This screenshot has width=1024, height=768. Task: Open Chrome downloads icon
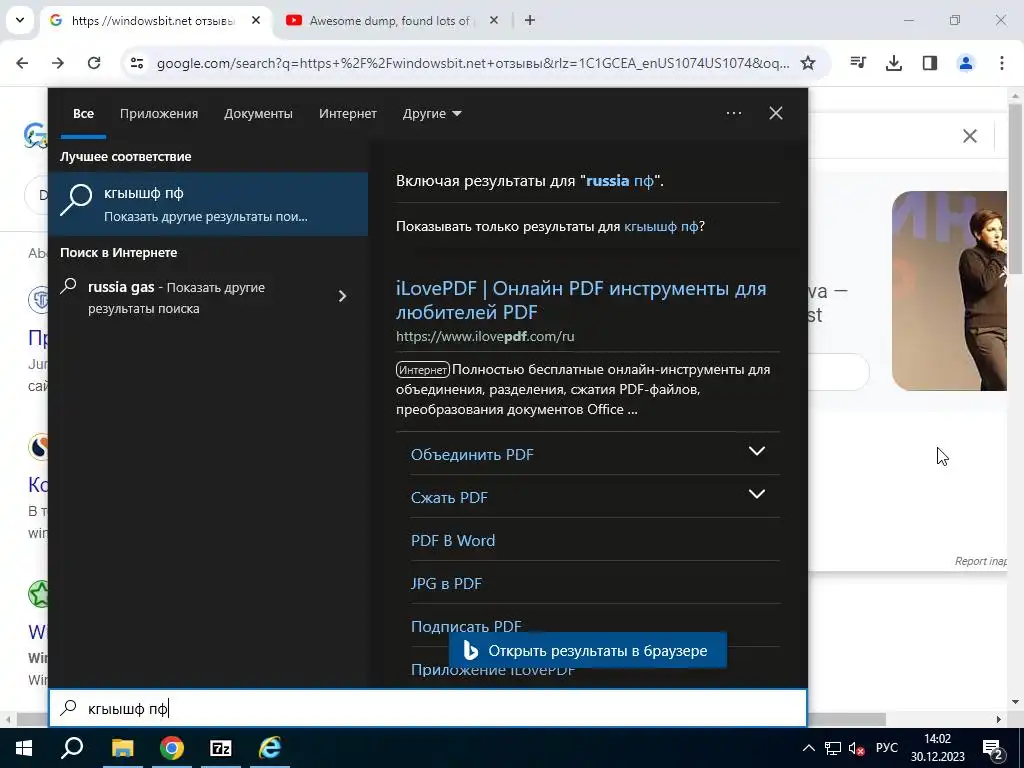click(894, 63)
